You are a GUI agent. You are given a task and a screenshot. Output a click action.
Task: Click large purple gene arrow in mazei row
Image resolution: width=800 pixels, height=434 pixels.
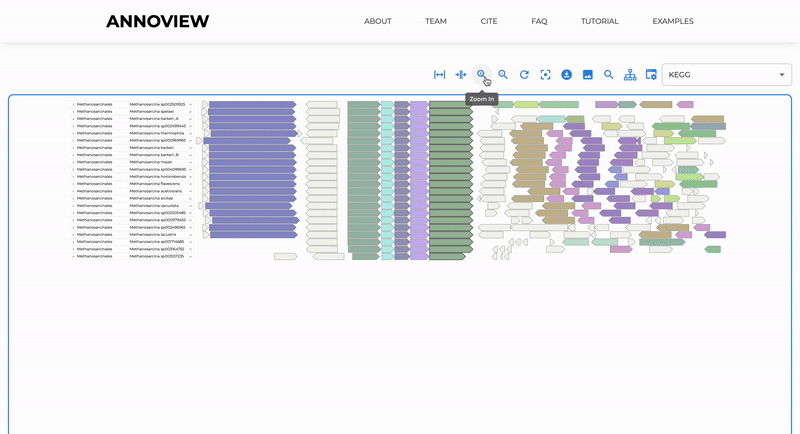[x=253, y=163]
